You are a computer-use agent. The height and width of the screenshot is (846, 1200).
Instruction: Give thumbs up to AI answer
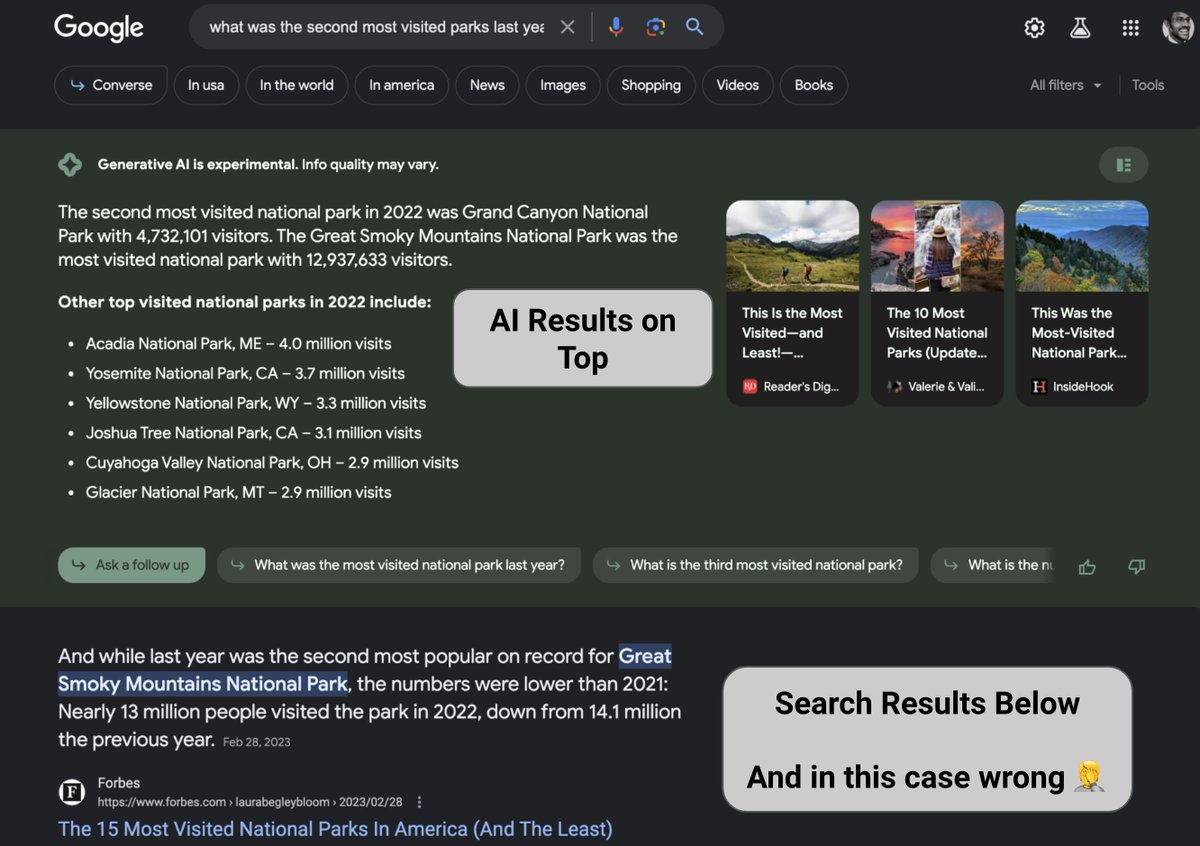point(1087,567)
